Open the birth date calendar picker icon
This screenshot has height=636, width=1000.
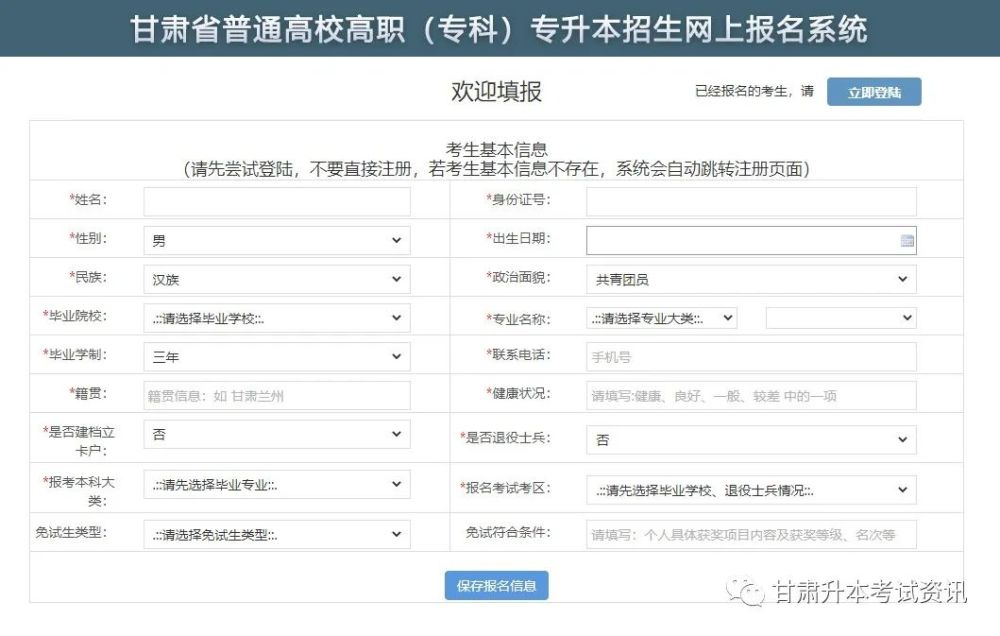[907, 241]
